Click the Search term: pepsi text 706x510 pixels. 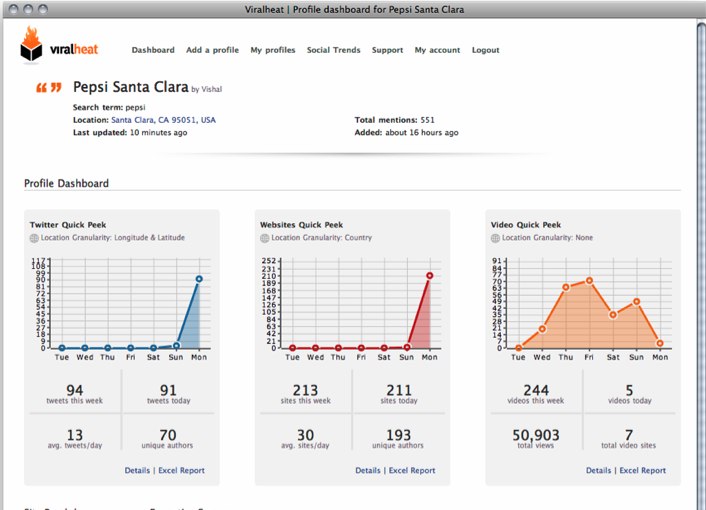109,107
